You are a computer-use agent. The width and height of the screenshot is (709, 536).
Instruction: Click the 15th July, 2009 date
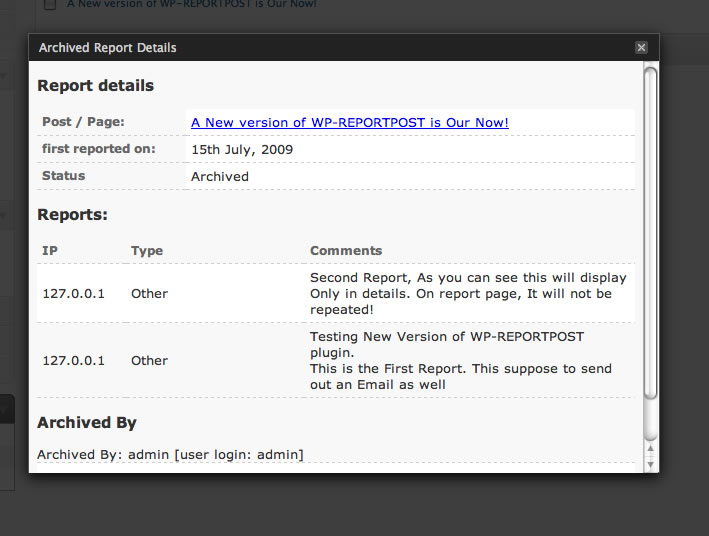[x=242, y=149]
